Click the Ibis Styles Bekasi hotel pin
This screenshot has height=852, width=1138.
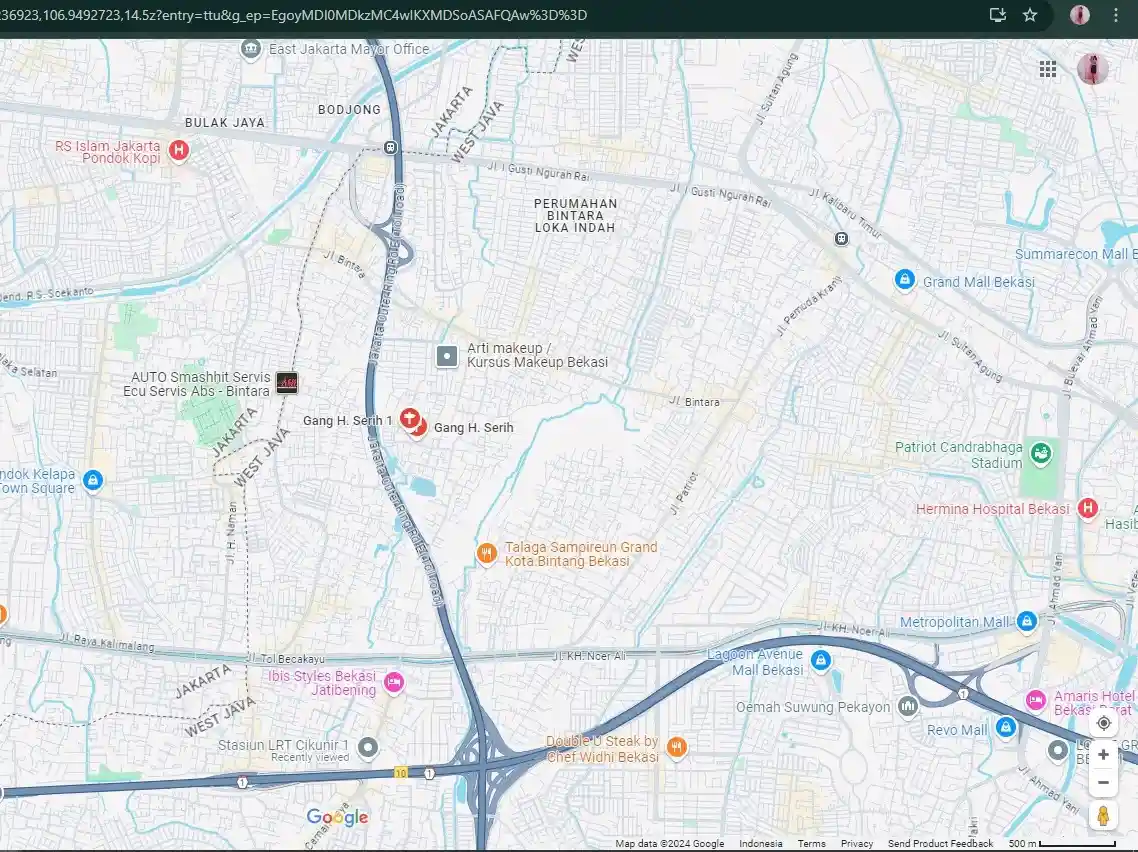(394, 682)
